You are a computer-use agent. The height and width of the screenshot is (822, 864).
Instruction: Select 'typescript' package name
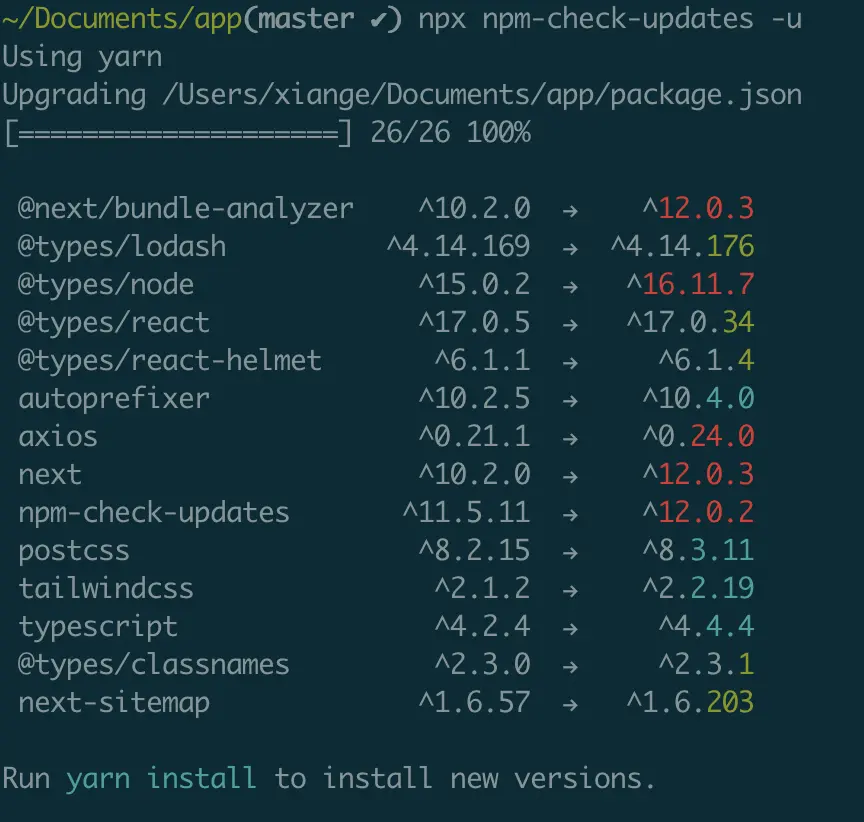click(98, 628)
